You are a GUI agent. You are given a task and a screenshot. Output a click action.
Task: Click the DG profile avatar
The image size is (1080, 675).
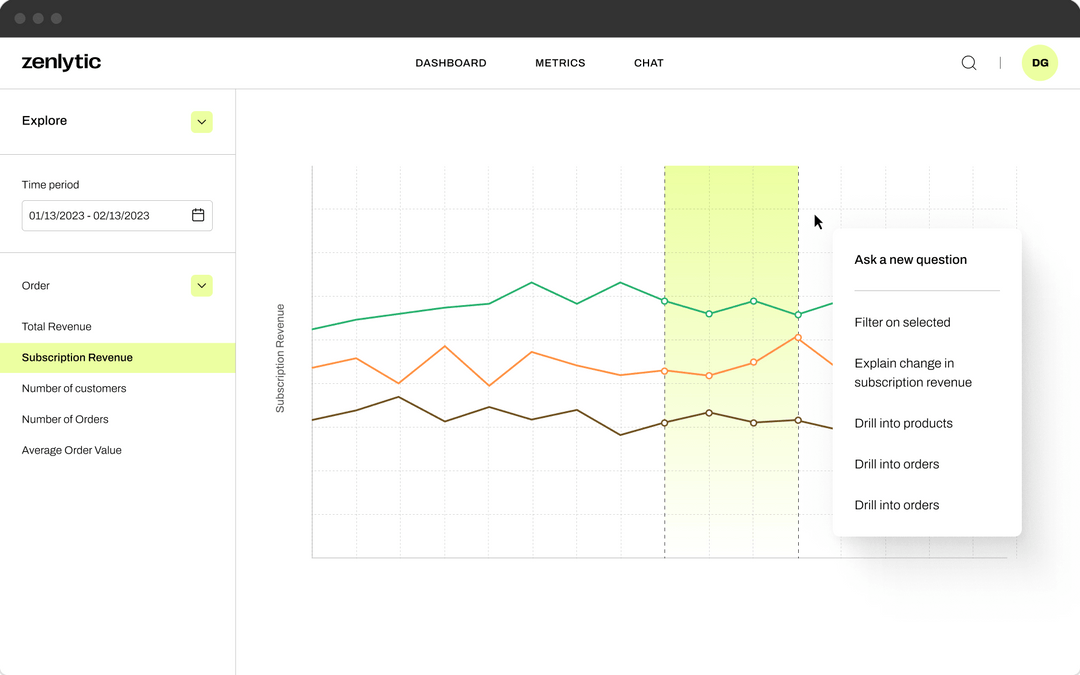[x=1040, y=62]
